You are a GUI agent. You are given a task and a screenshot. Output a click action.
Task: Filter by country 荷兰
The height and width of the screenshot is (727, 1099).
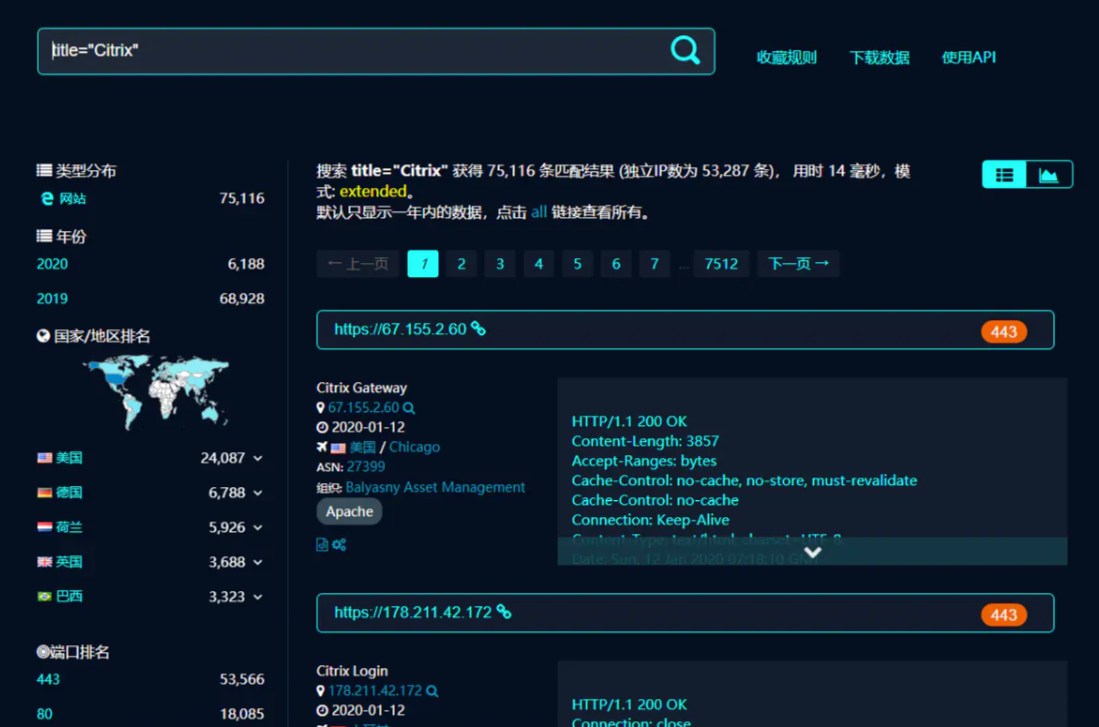click(69, 527)
